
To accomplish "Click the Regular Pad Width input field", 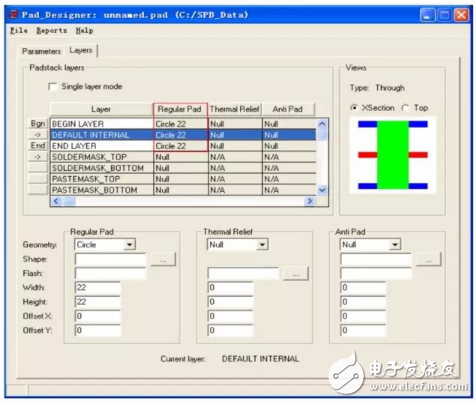I will click(x=98, y=288).
